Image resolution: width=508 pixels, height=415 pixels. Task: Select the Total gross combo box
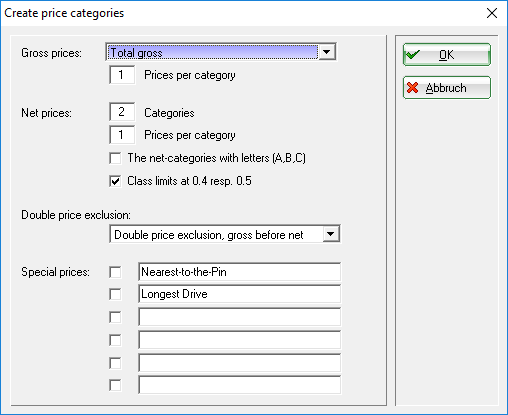click(221, 52)
